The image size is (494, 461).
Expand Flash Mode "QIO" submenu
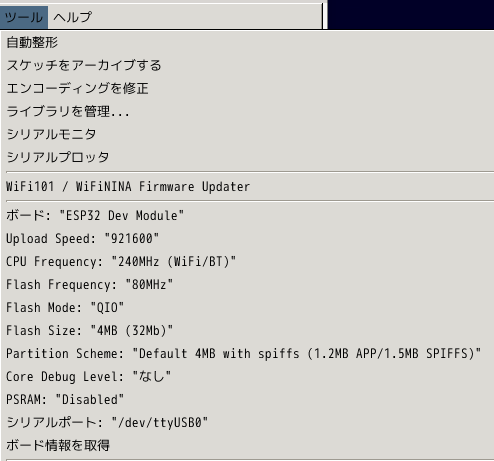pyautogui.click(x=248, y=308)
